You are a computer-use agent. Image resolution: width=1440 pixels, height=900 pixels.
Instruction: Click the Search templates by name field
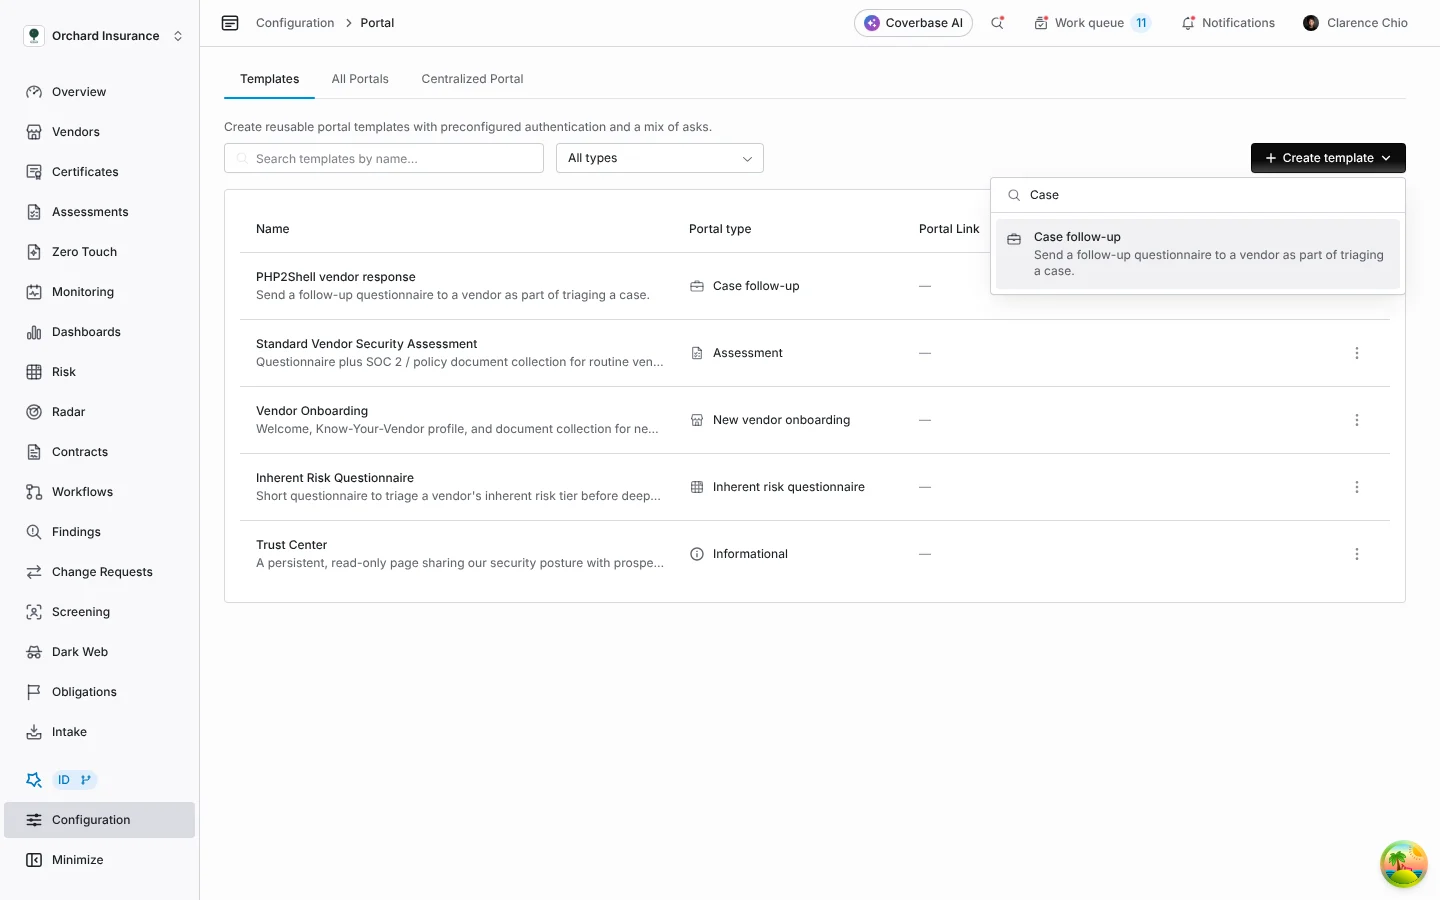[x=384, y=158]
